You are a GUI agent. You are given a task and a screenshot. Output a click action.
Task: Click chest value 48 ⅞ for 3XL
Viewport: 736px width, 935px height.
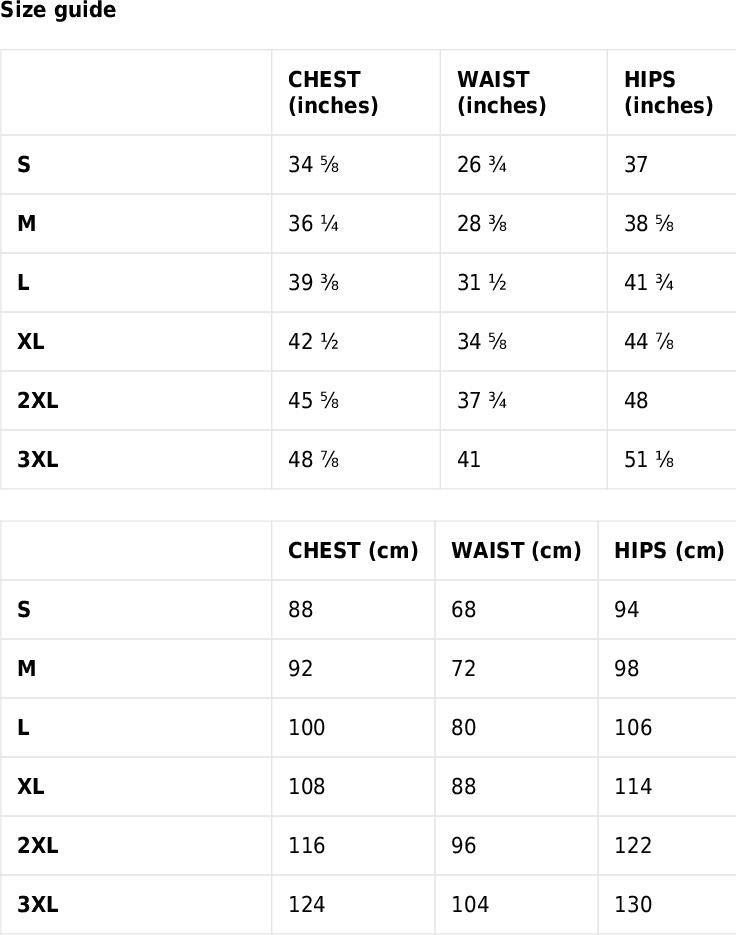pyautogui.click(x=313, y=460)
